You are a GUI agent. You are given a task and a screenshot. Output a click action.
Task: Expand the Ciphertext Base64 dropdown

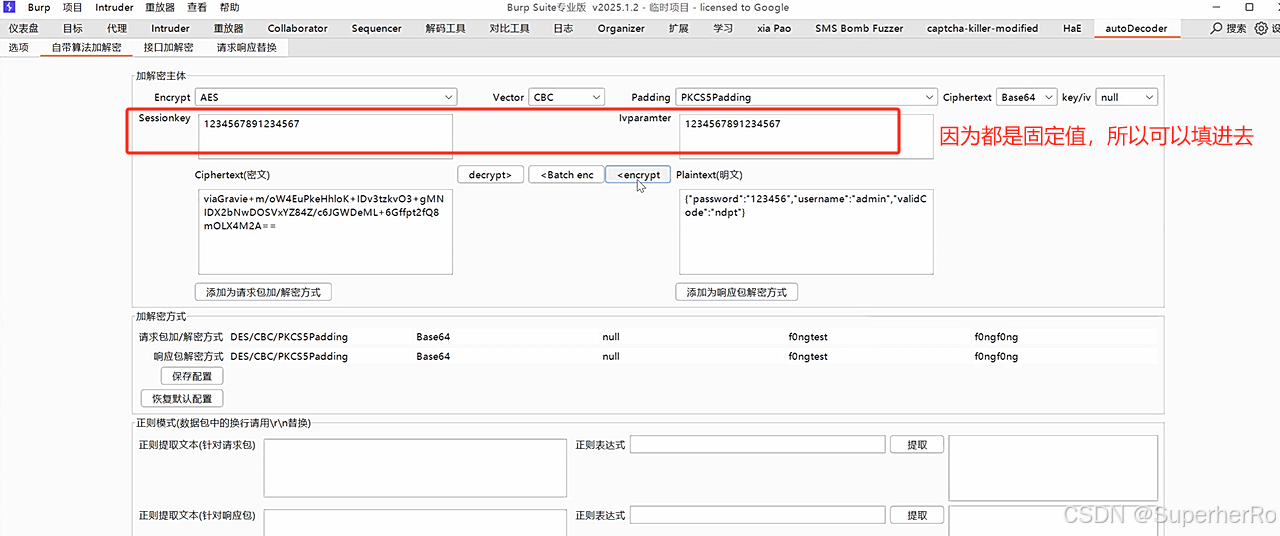point(1027,97)
